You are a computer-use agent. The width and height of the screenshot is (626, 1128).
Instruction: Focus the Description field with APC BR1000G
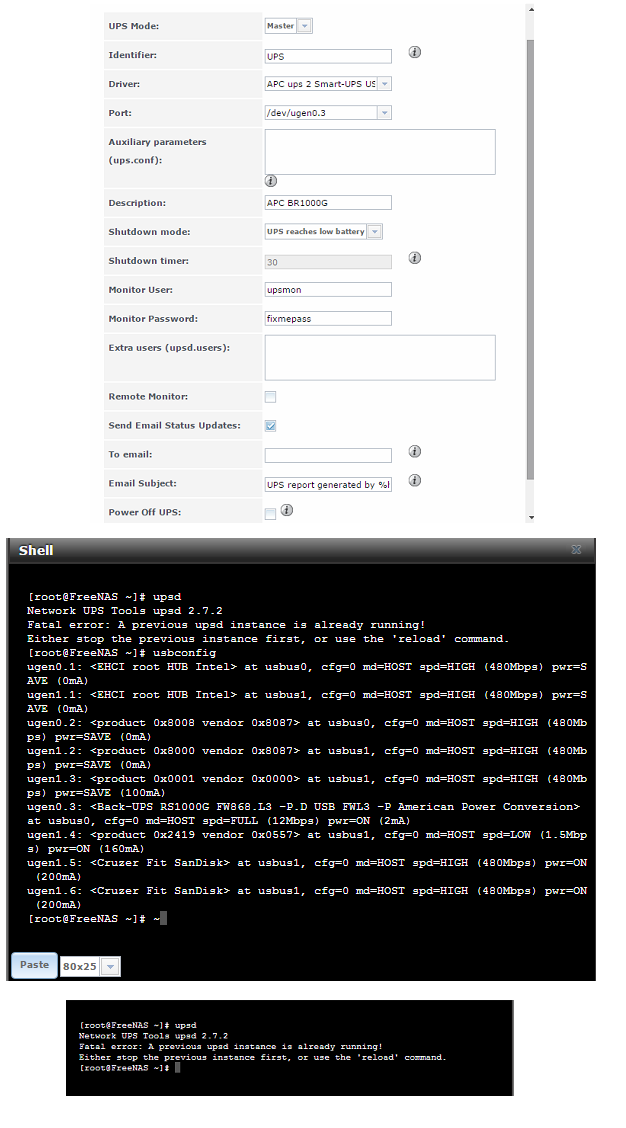(328, 203)
